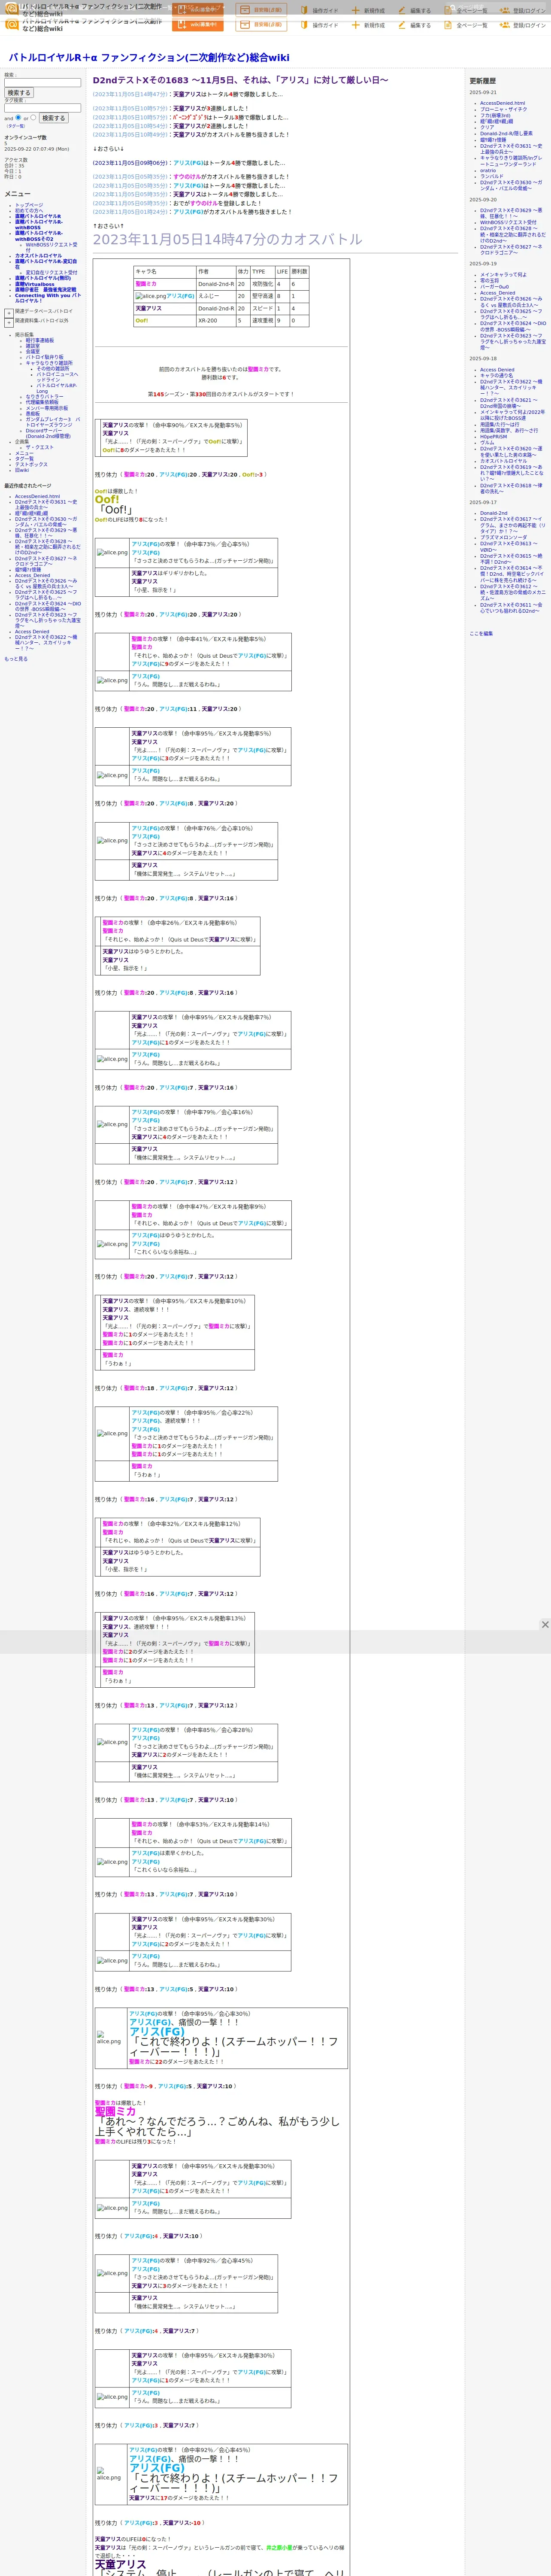Click 検索する button below keyword search field
This screenshot has height=2576, width=551.
[x=19, y=93]
